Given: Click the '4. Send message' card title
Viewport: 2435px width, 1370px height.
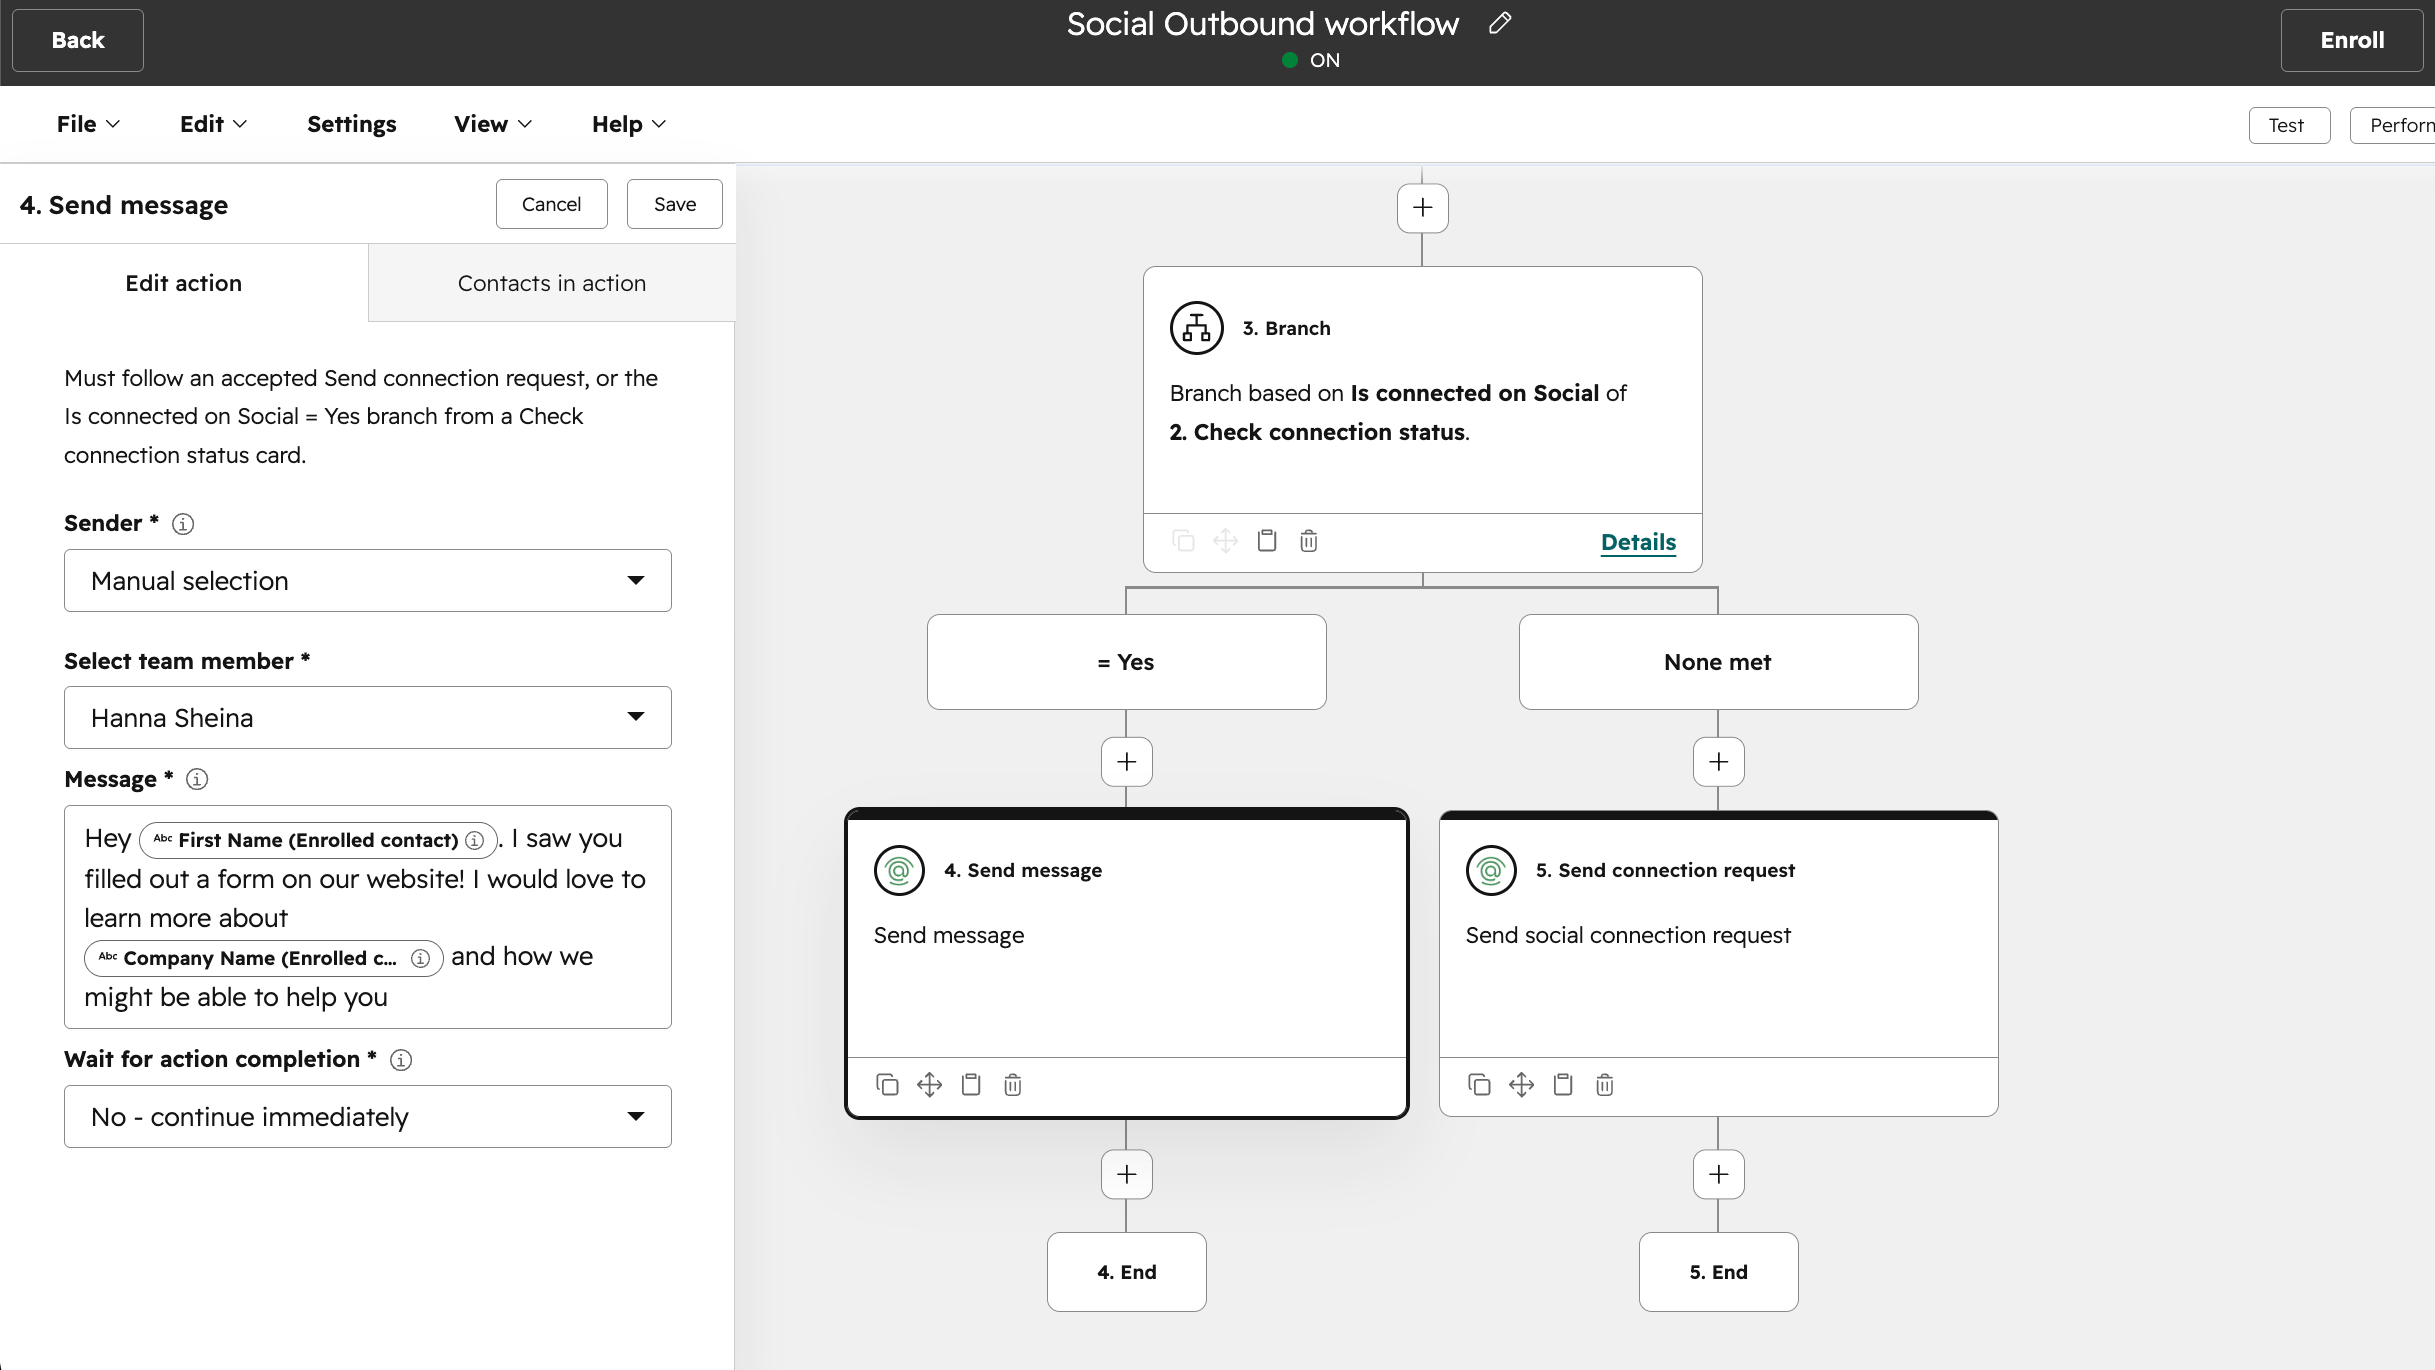Looking at the screenshot, I should pos(1023,870).
